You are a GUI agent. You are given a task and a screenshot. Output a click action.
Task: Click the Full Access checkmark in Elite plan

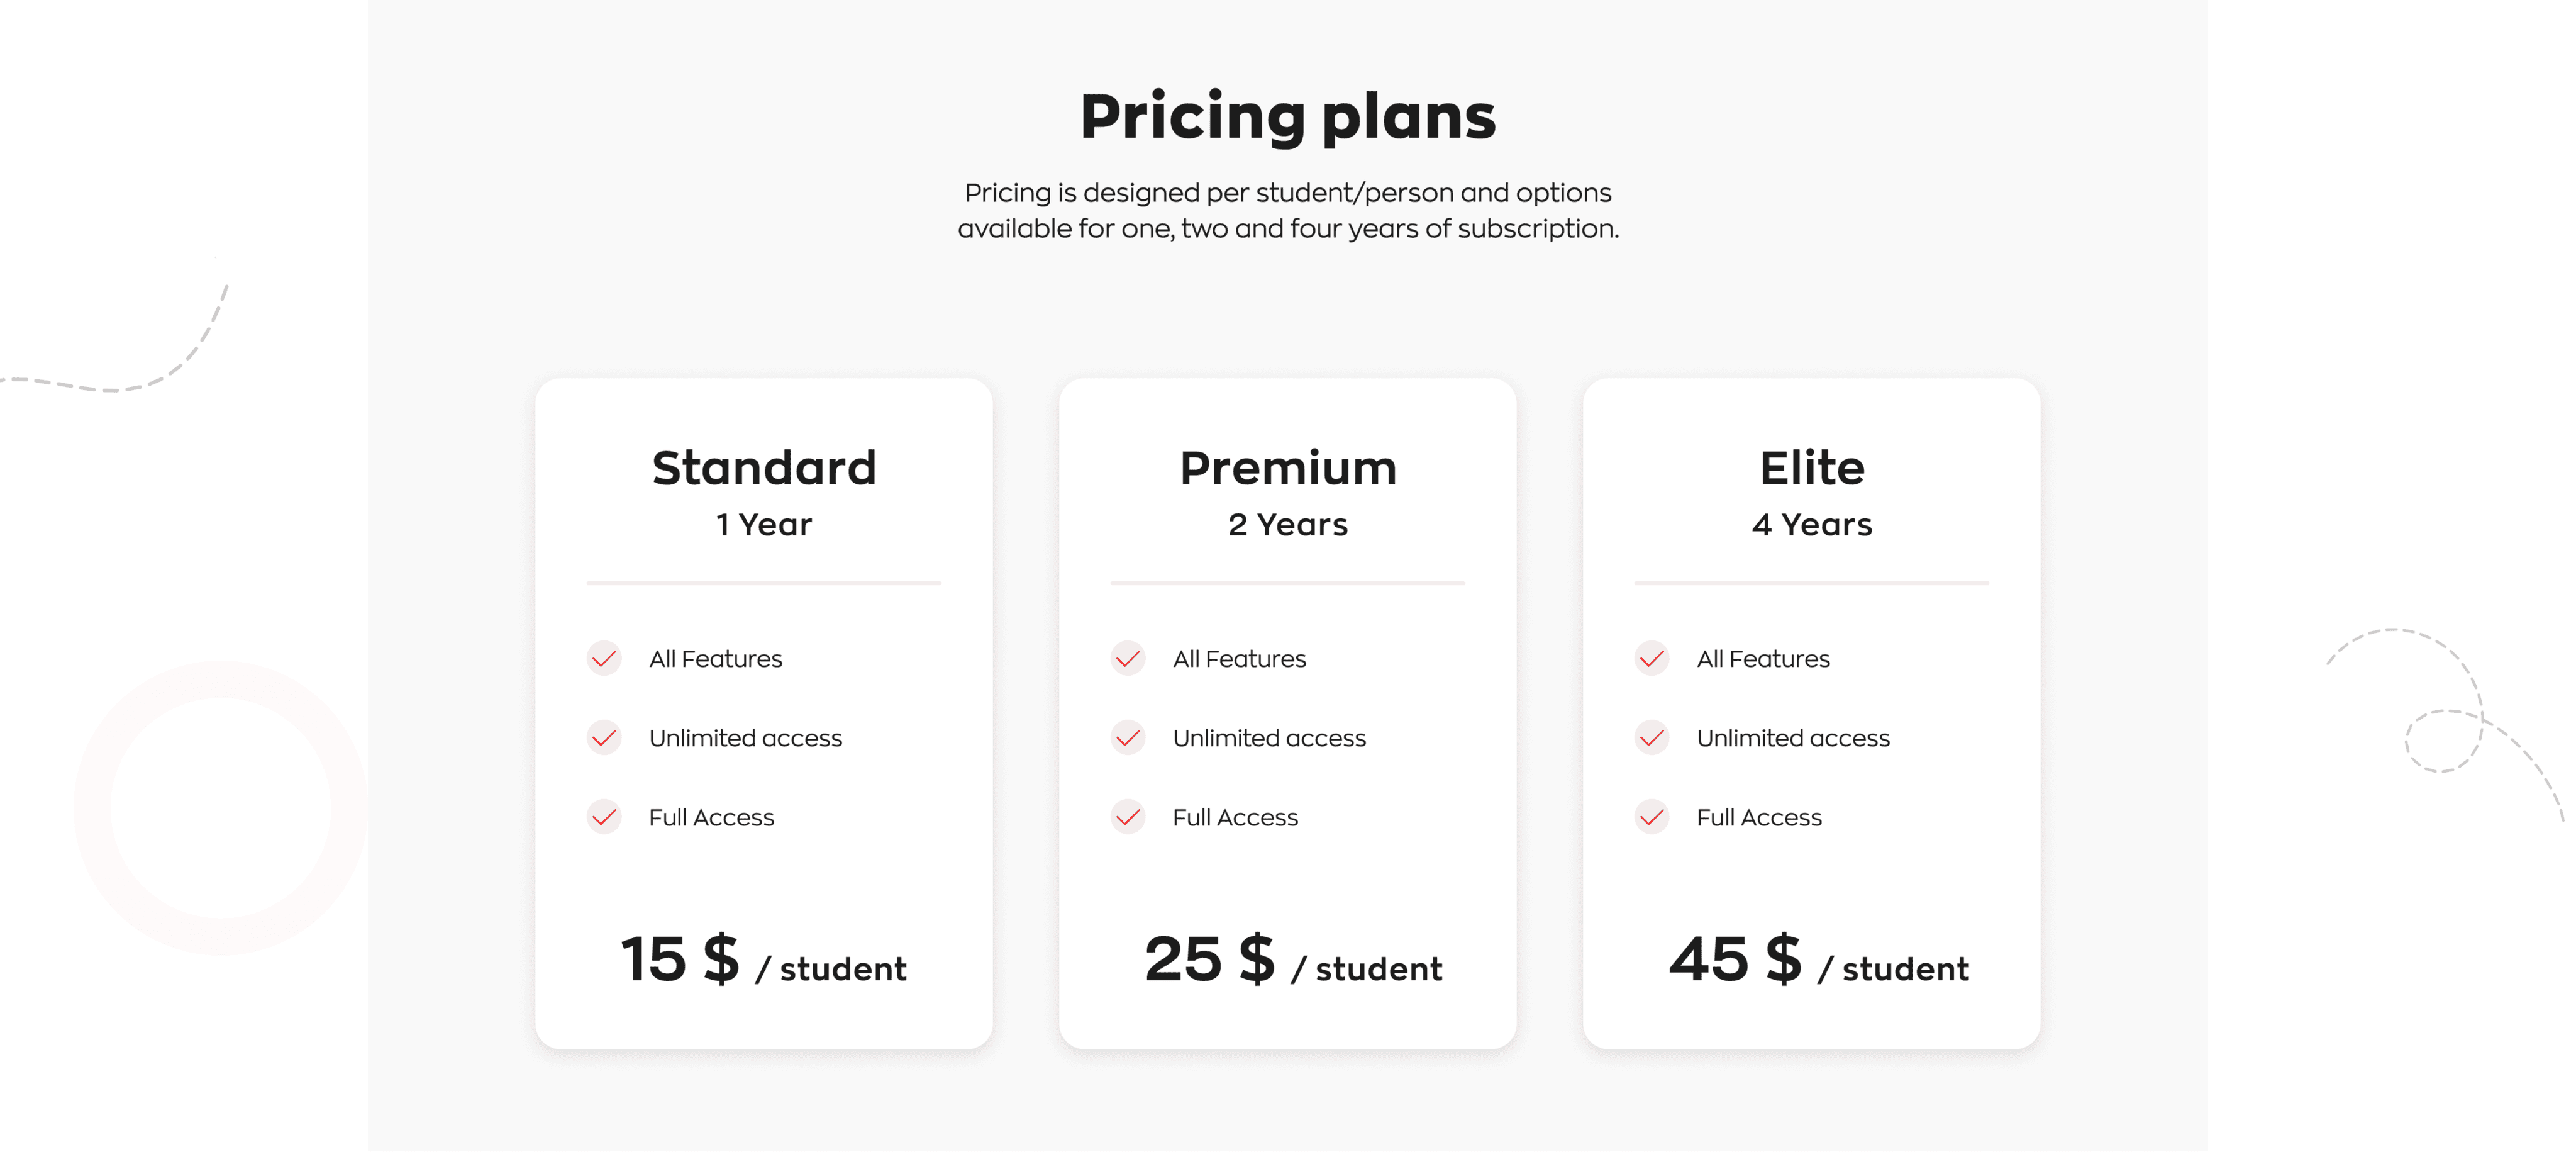(x=1652, y=817)
